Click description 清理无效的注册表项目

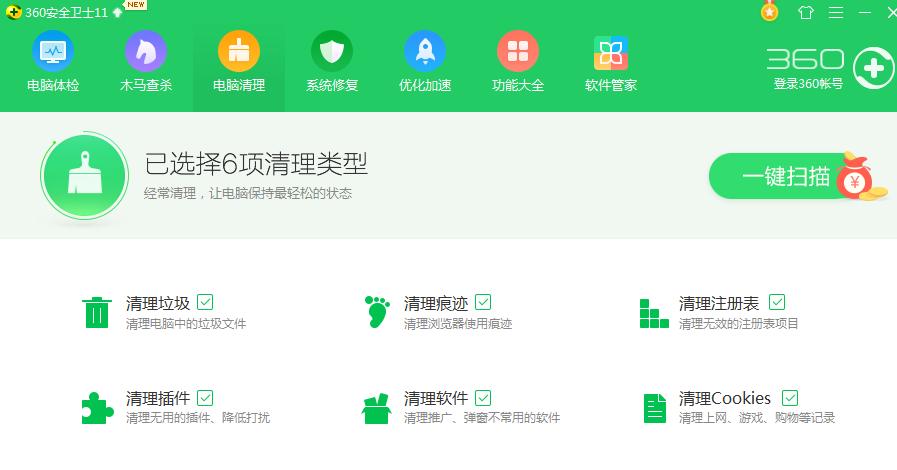point(739,324)
